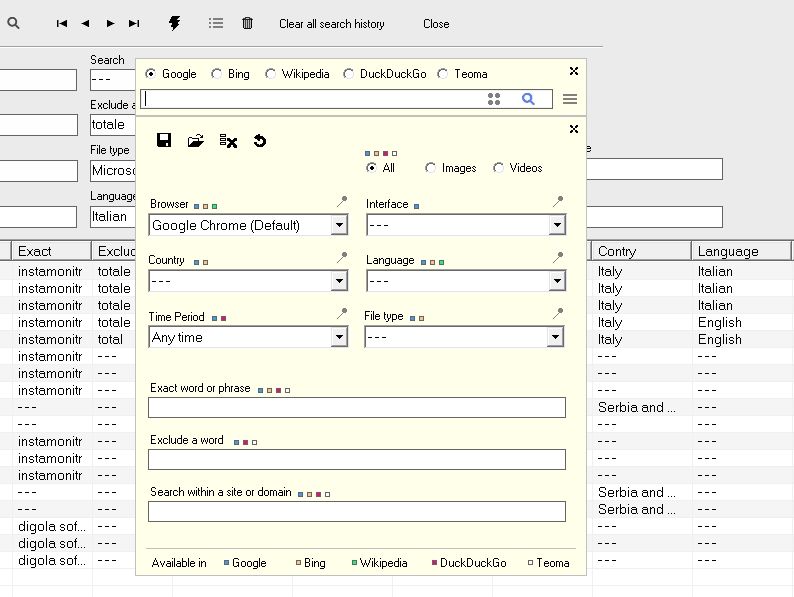Click the background Exclude field containing totale

[112, 125]
